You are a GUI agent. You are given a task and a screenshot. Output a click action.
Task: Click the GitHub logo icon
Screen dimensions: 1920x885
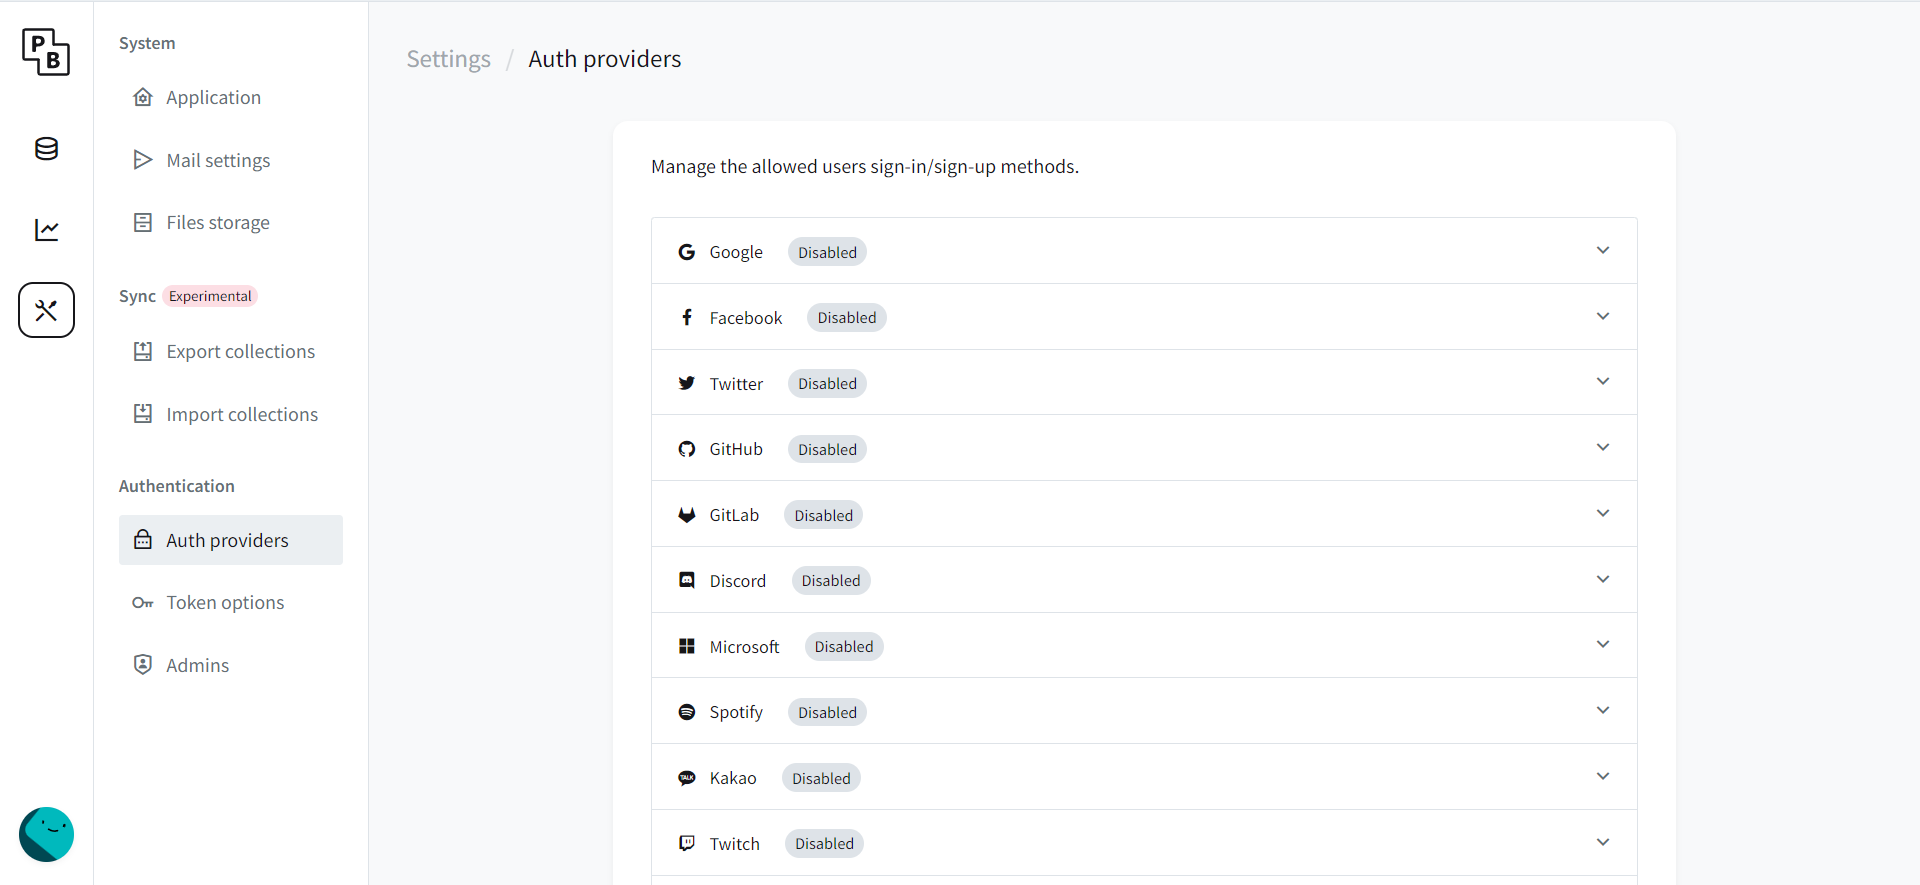tap(686, 449)
